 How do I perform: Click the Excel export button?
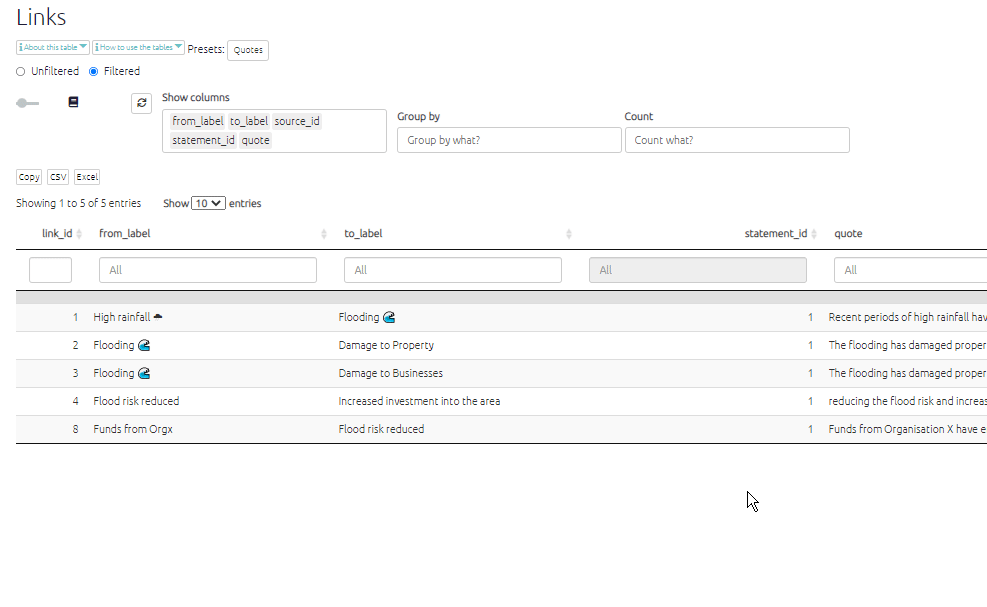point(87,177)
